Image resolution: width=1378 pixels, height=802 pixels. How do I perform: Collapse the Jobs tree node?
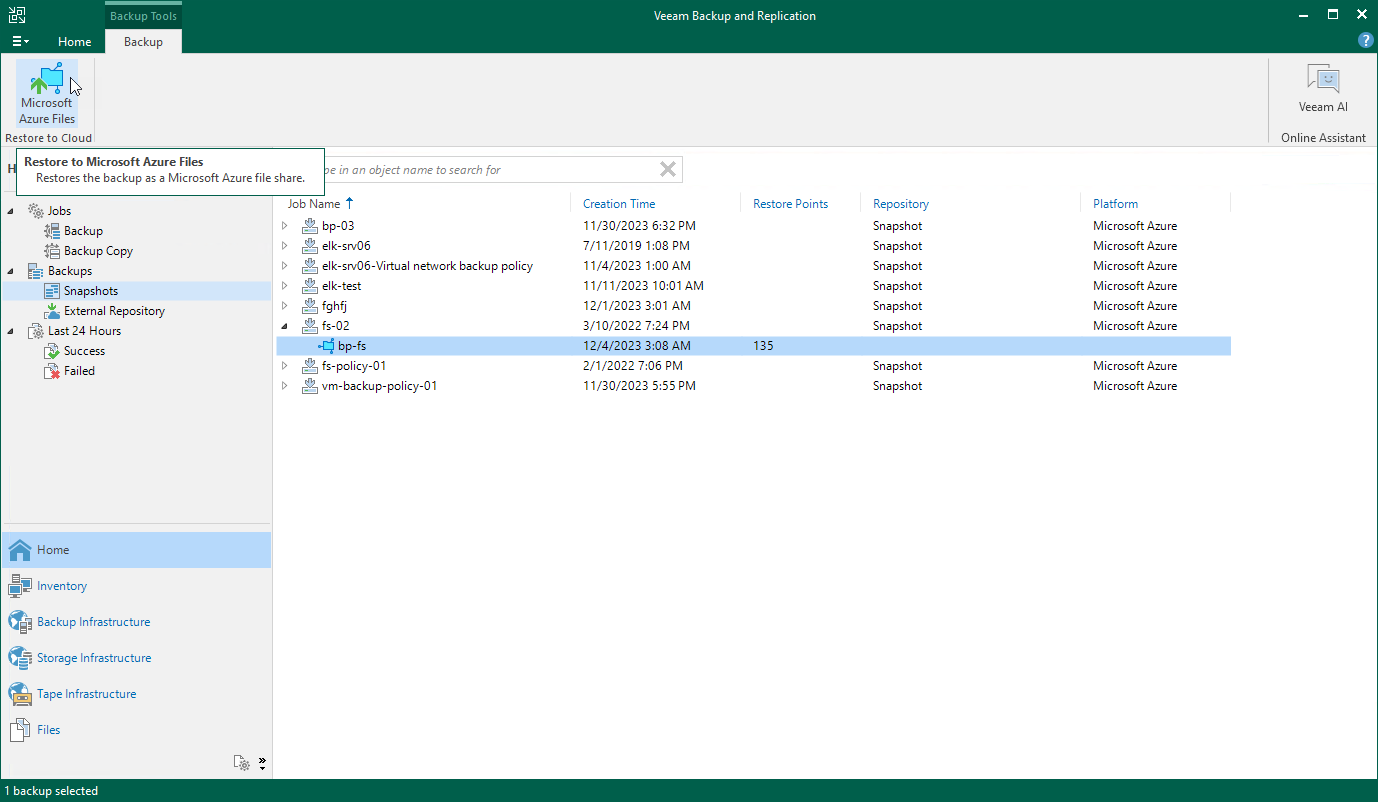[12, 211]
